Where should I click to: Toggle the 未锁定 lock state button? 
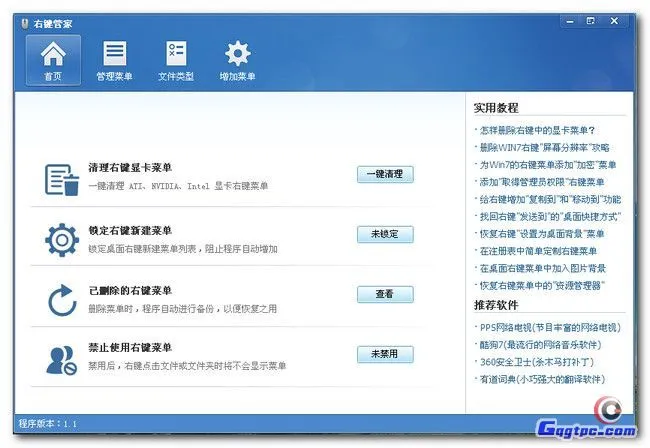(384, 234)
